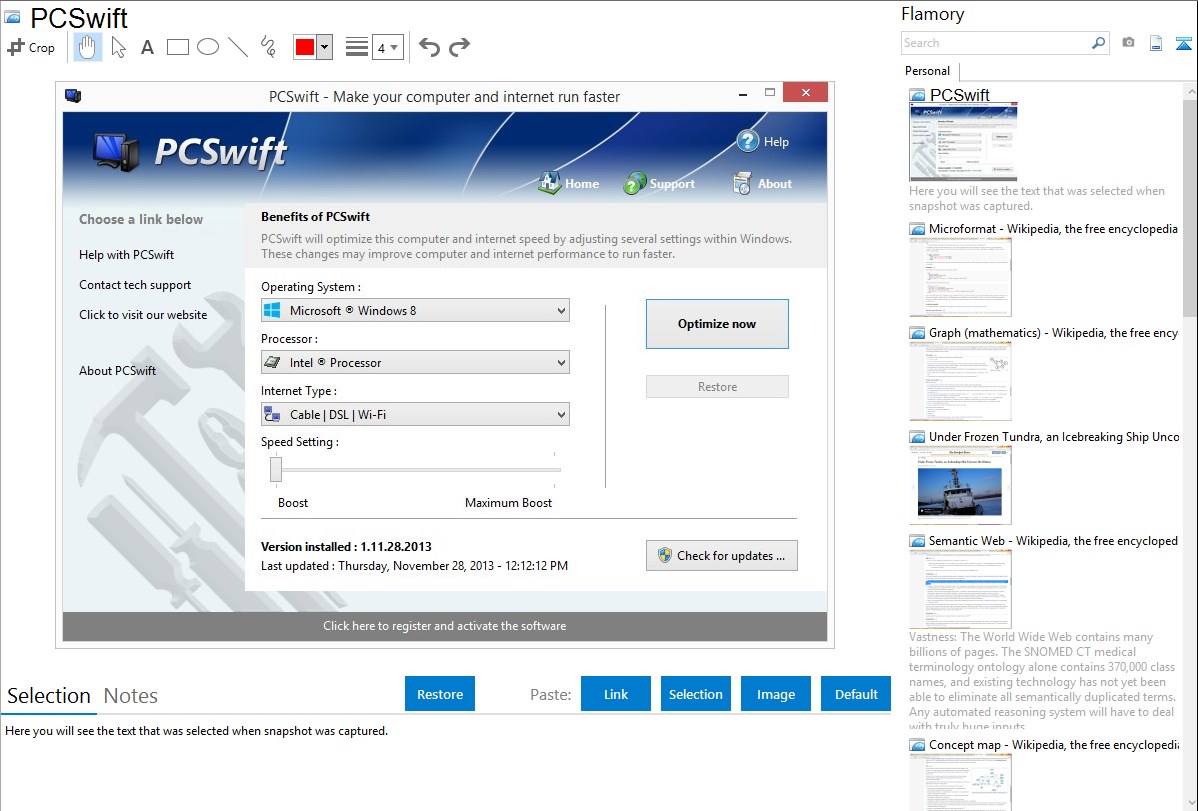Viewport: 1198px width, 811px height.
Task: Click the Version installed 1.11.28.2013 text
Action: coord(346,547)
